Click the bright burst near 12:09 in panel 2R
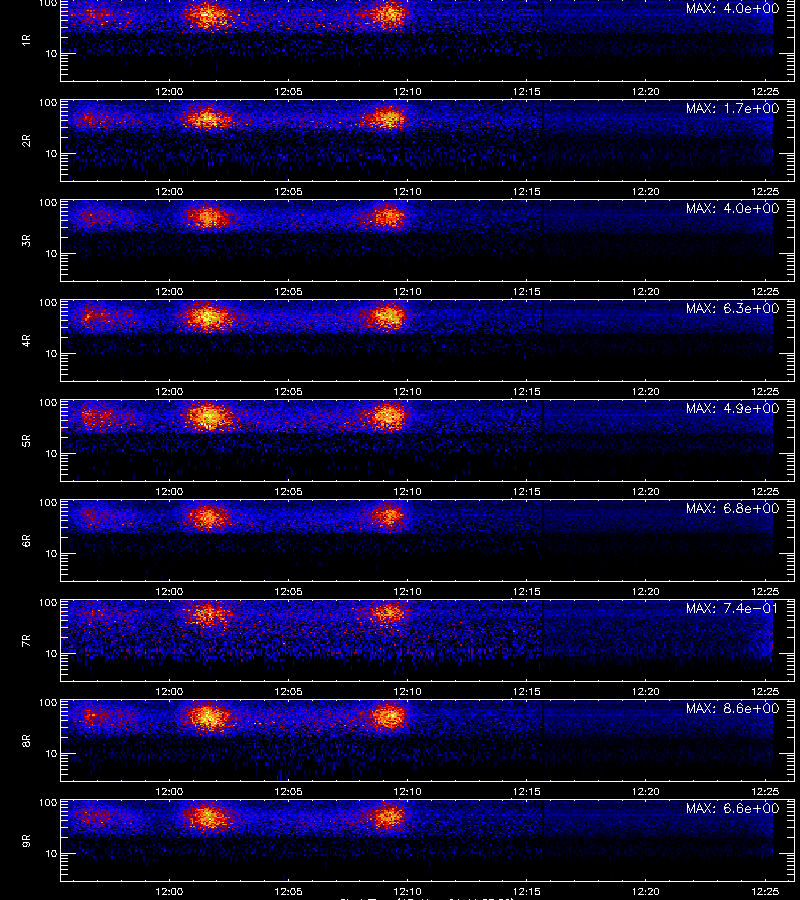Viewport: 800px width, 900px height. click(x=387, y=118)
